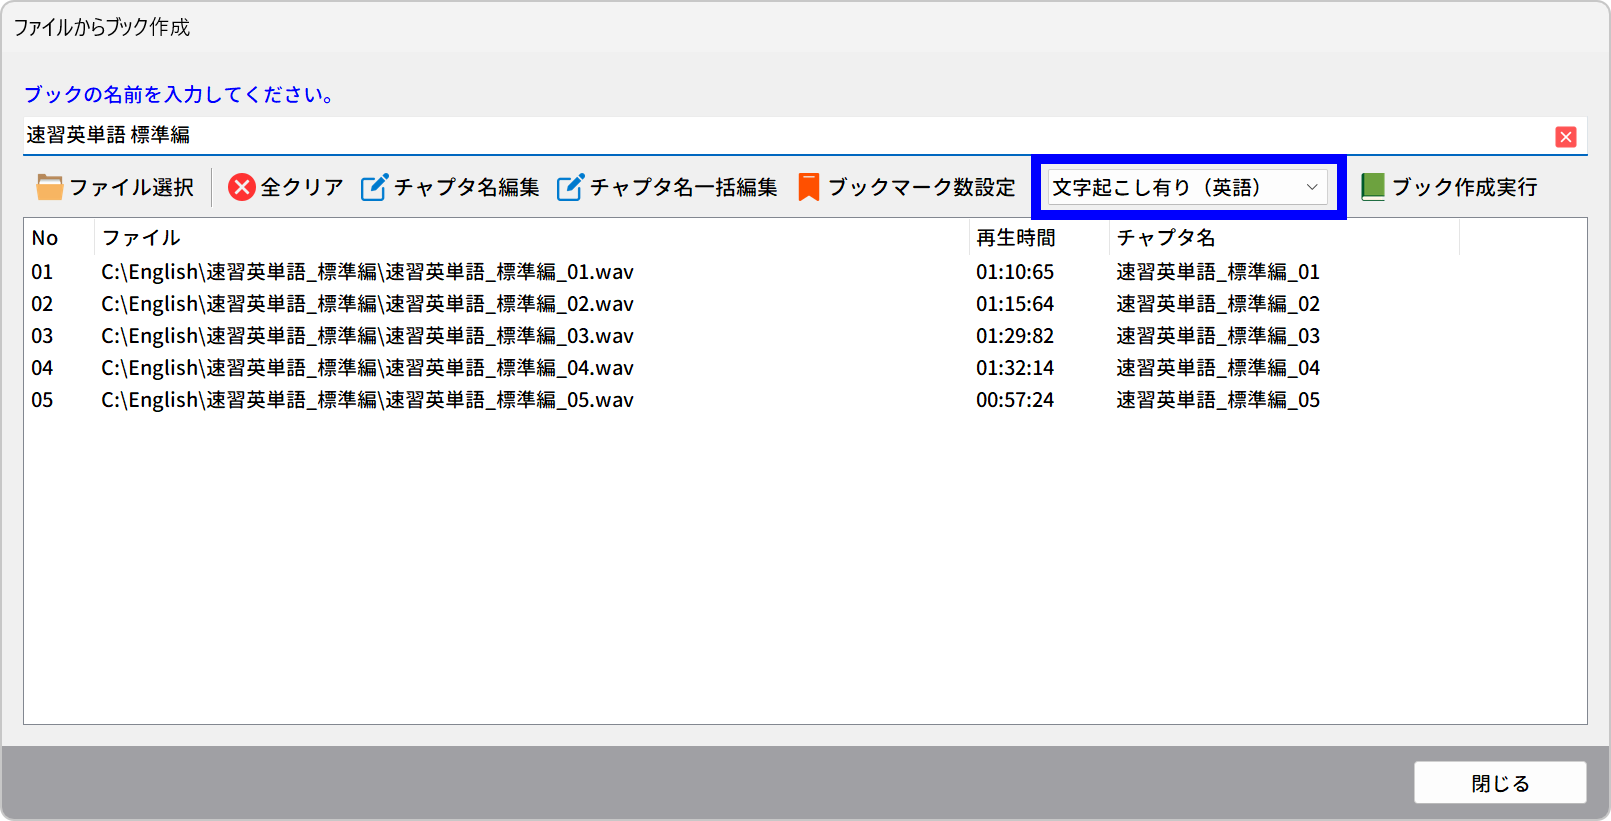Click row number 04

coord(42,368)
